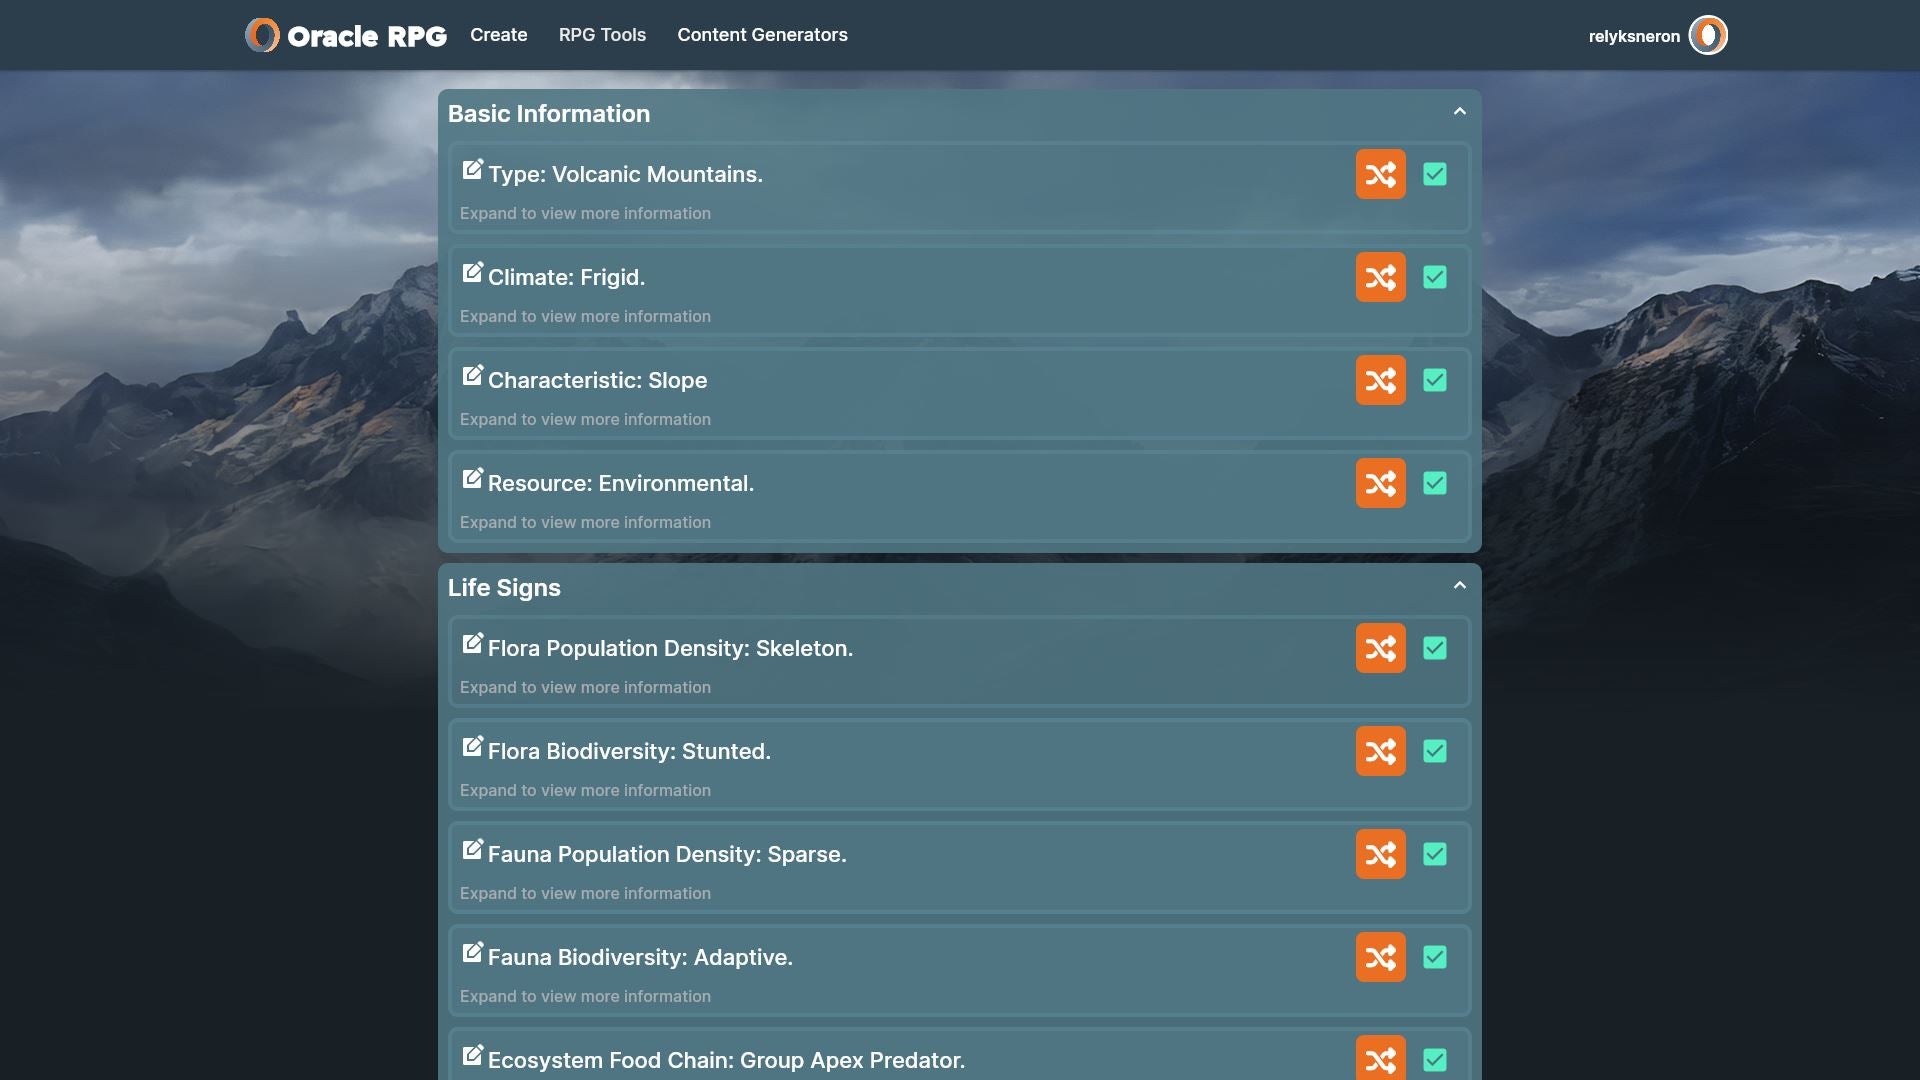Viewport: 1920px width, 1080px height.
Task: Reroll the Flora Population Density row
Action: (x=1380, y=648)
